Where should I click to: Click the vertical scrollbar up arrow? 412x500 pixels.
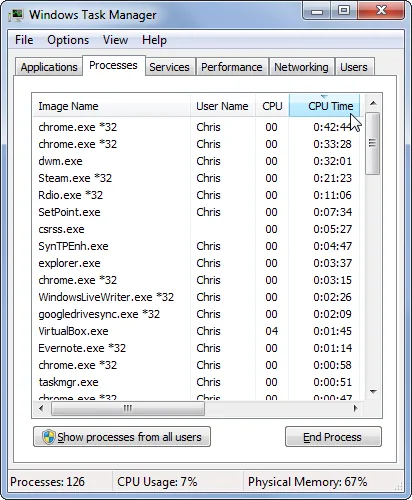coord(373,103)
